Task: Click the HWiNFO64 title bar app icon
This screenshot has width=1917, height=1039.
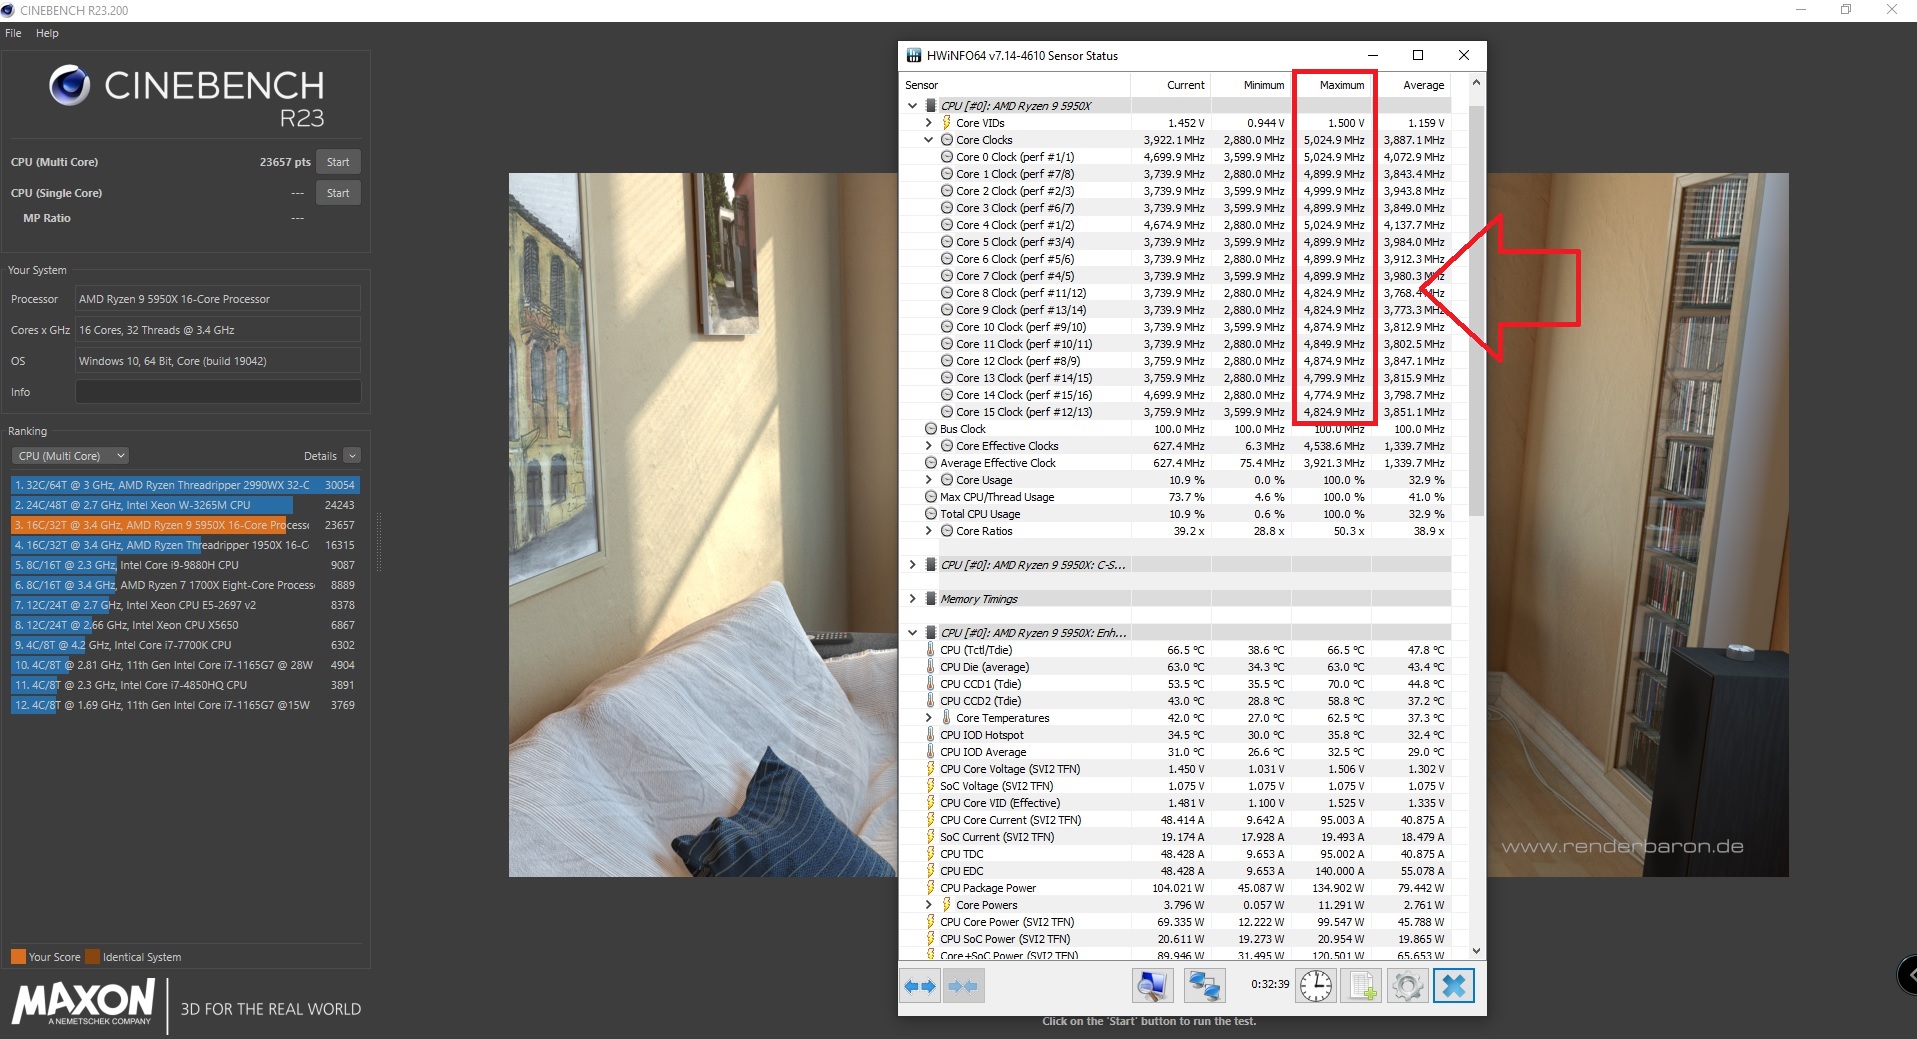Action: (x=914, y=55)
